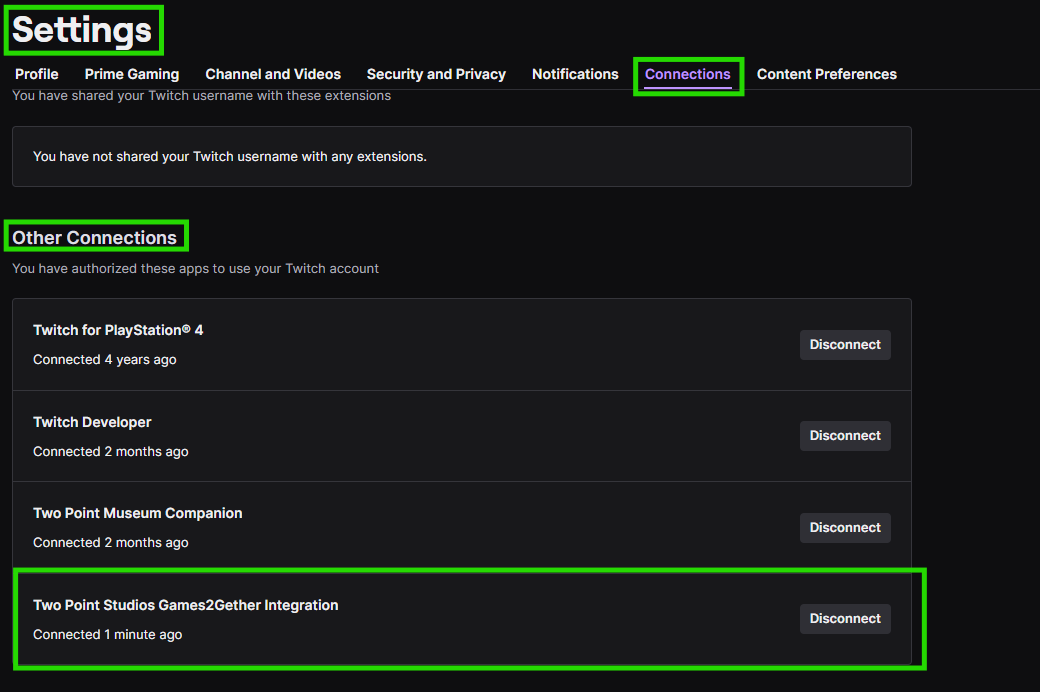Click 'Twitch for PlayStation® 4' app name
The image size is (1040, 692).
pos(118,330)
